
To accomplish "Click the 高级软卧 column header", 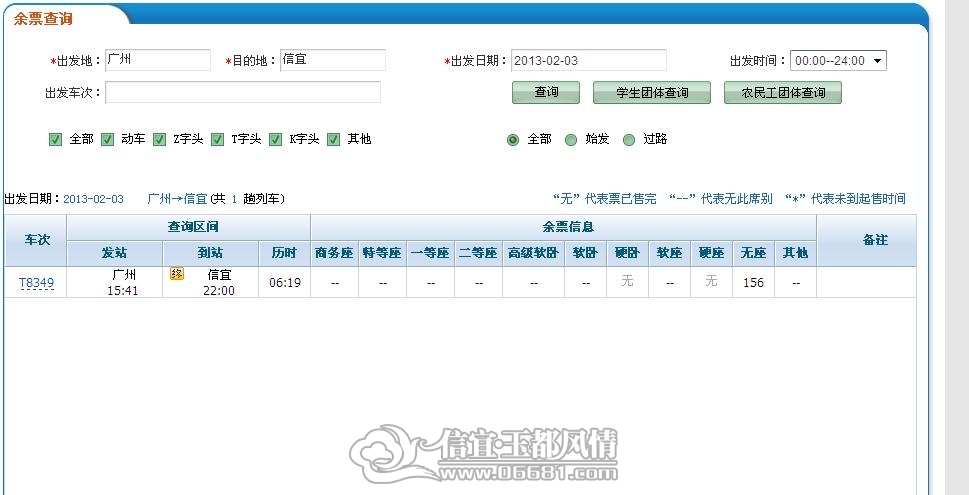I will pyautogui.click(x=533, y=253).
